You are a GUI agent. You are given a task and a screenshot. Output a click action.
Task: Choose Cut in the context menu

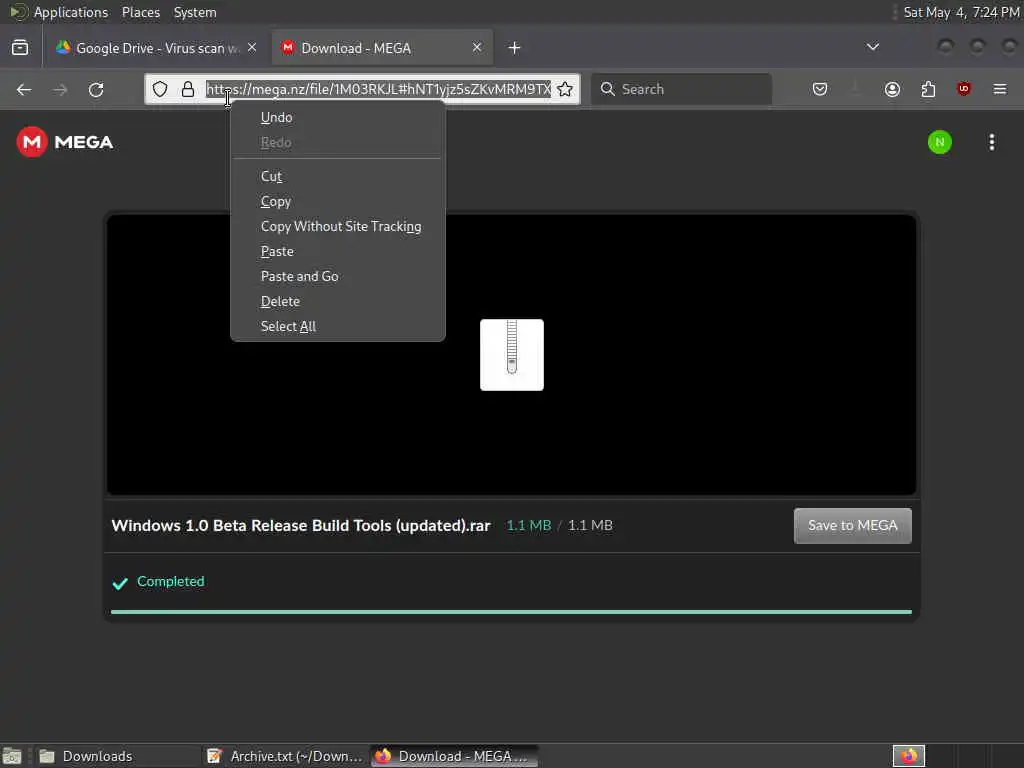pyautogui.click(x=338, y=176)
